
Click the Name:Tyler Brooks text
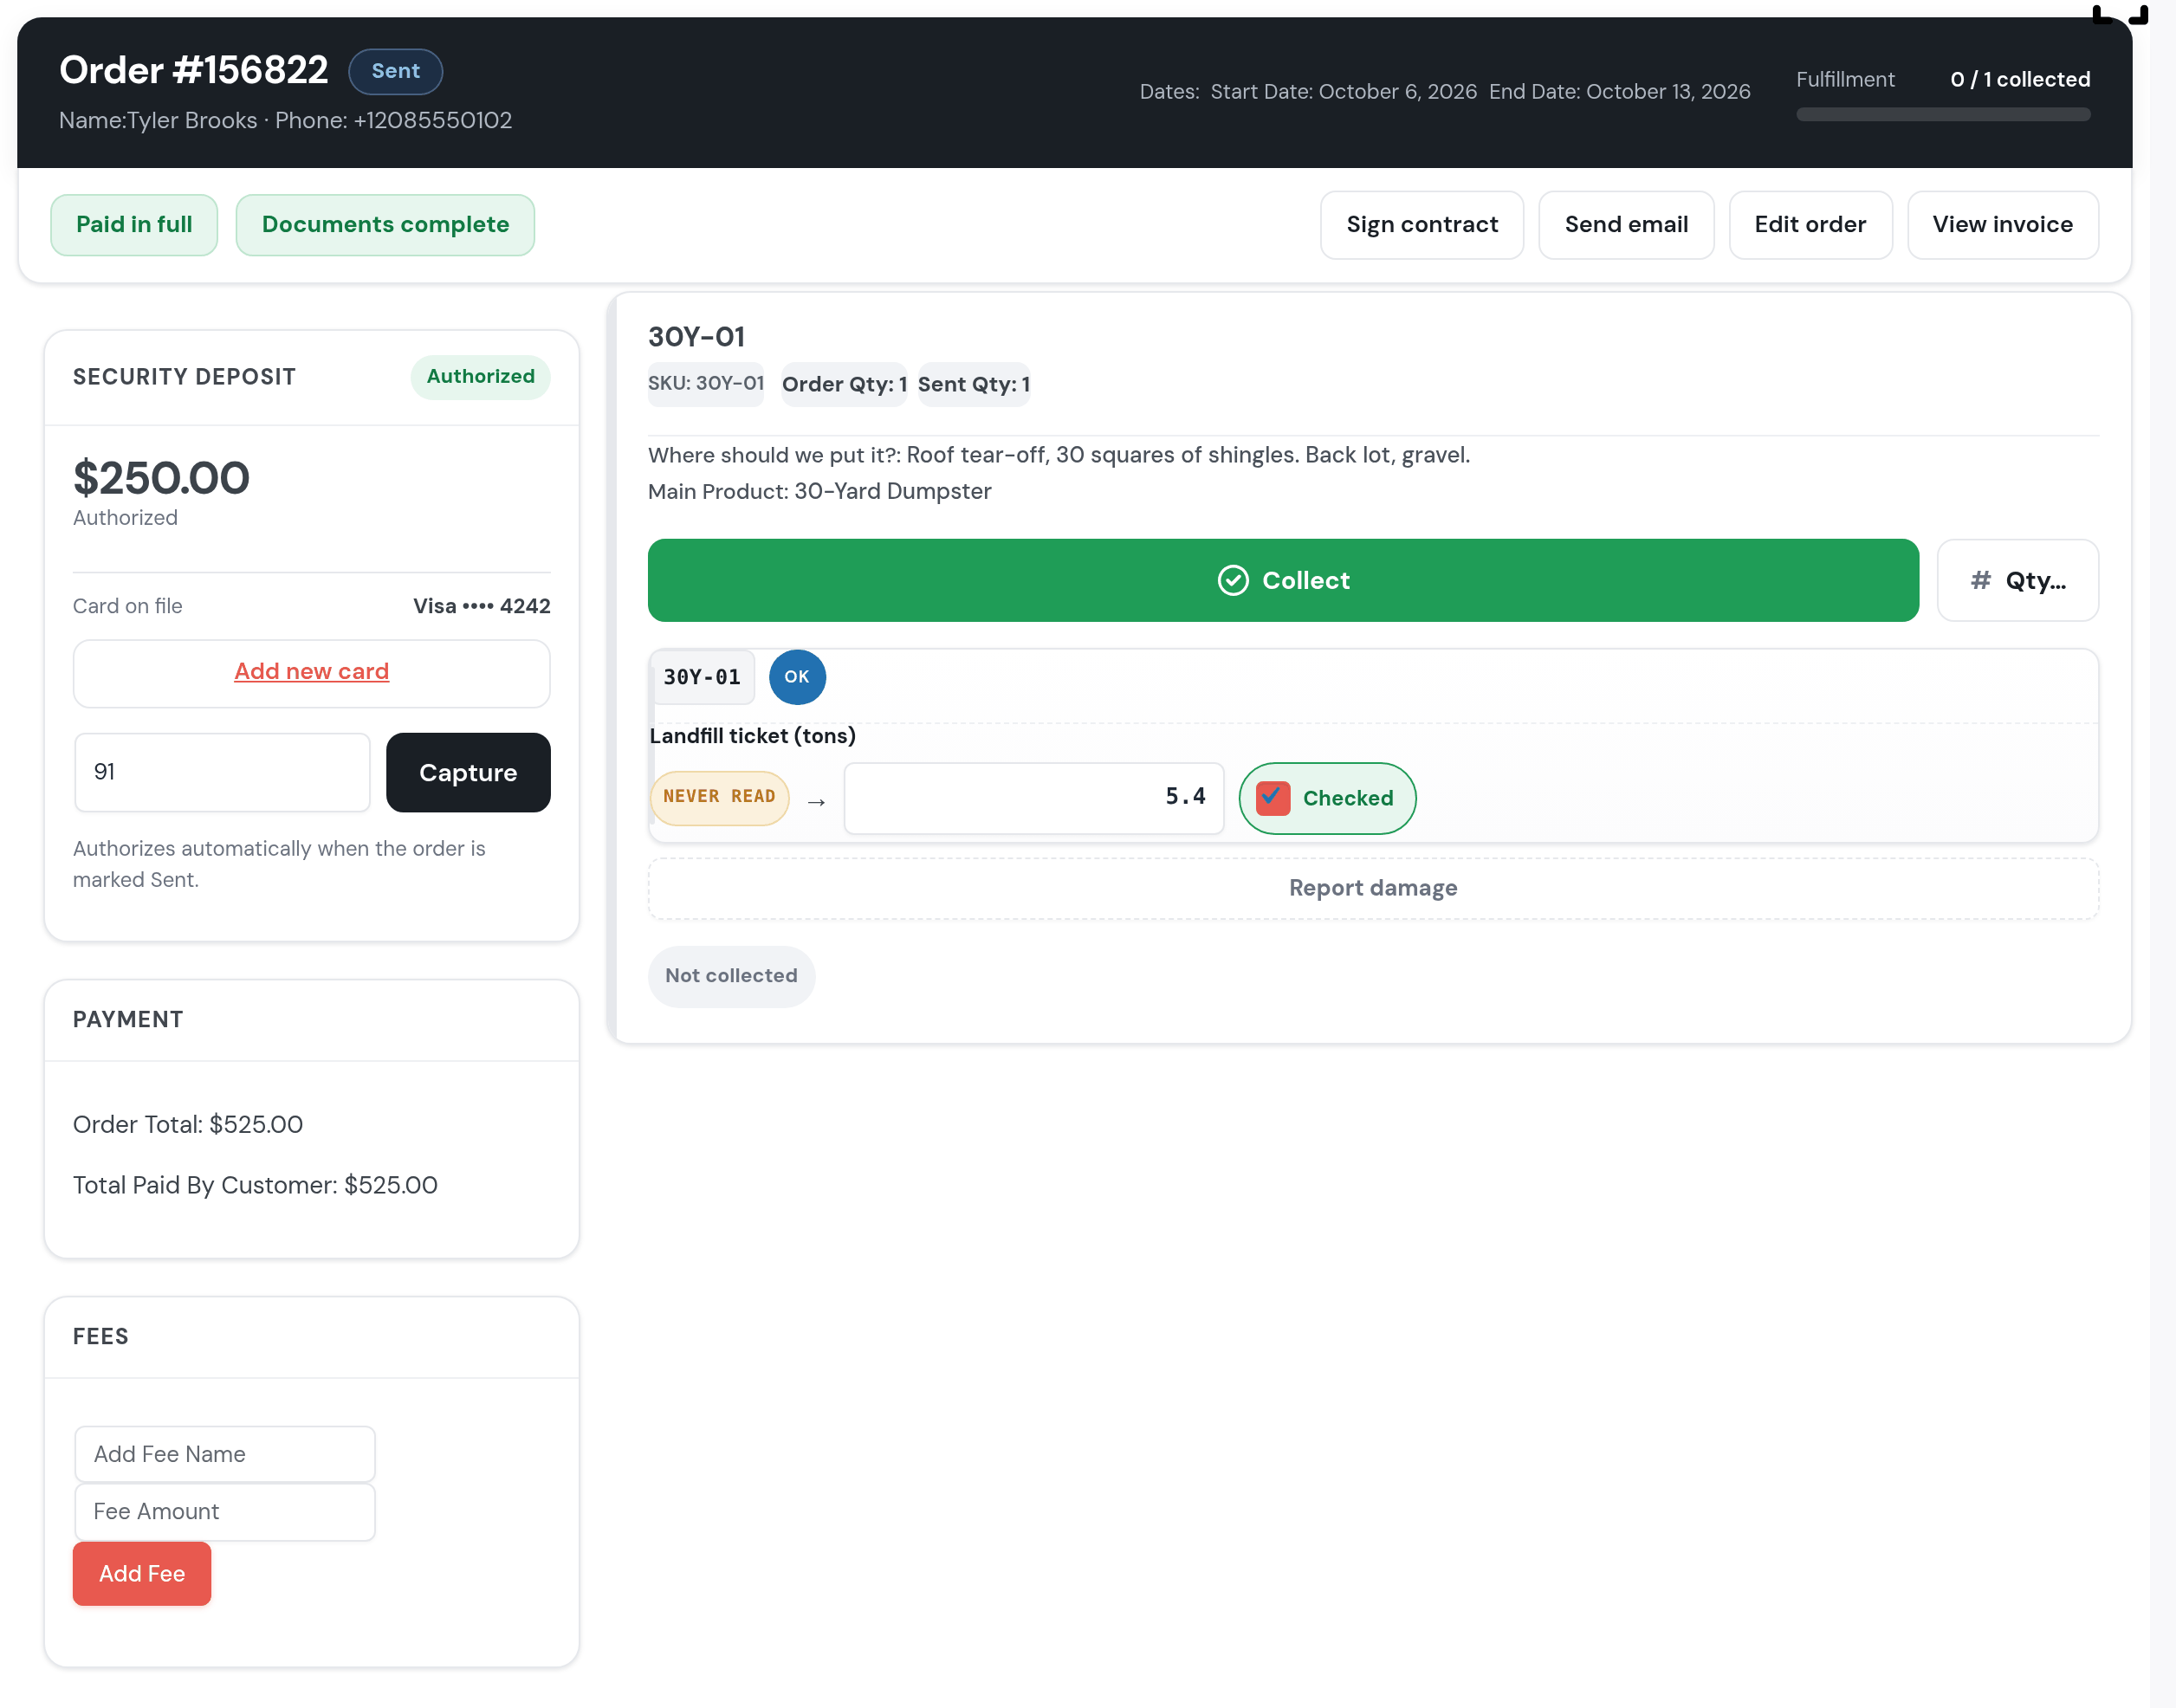pos(158,120)
